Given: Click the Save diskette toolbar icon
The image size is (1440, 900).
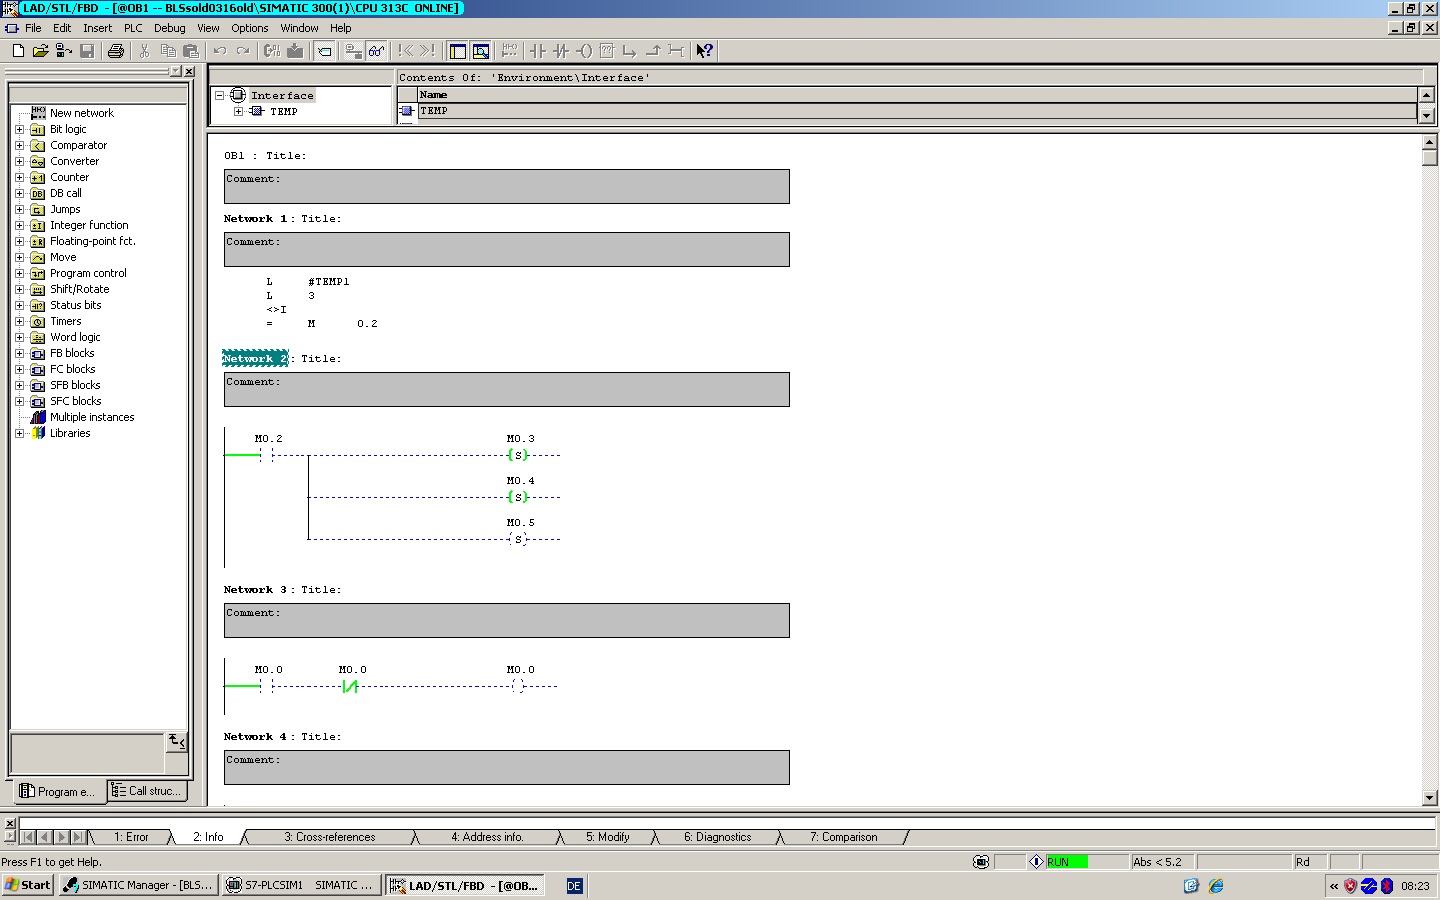Looking at the screenshot, I should coord(87,51).
